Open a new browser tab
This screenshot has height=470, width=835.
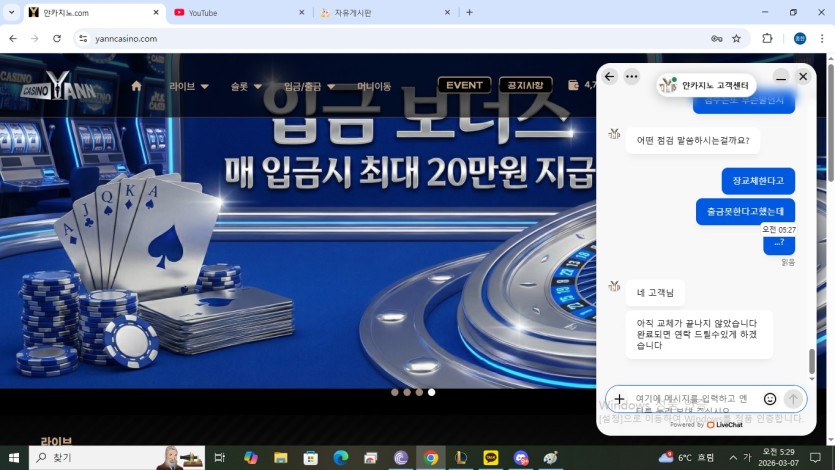tap(469, 12)
